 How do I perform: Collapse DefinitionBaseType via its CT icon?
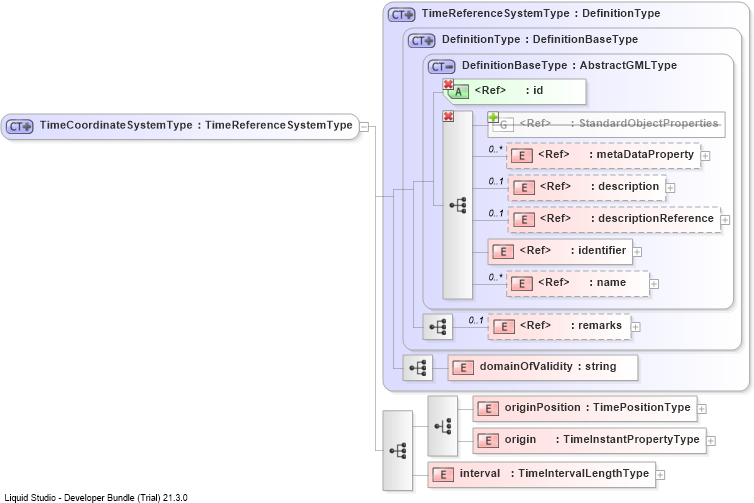point(442,67)
